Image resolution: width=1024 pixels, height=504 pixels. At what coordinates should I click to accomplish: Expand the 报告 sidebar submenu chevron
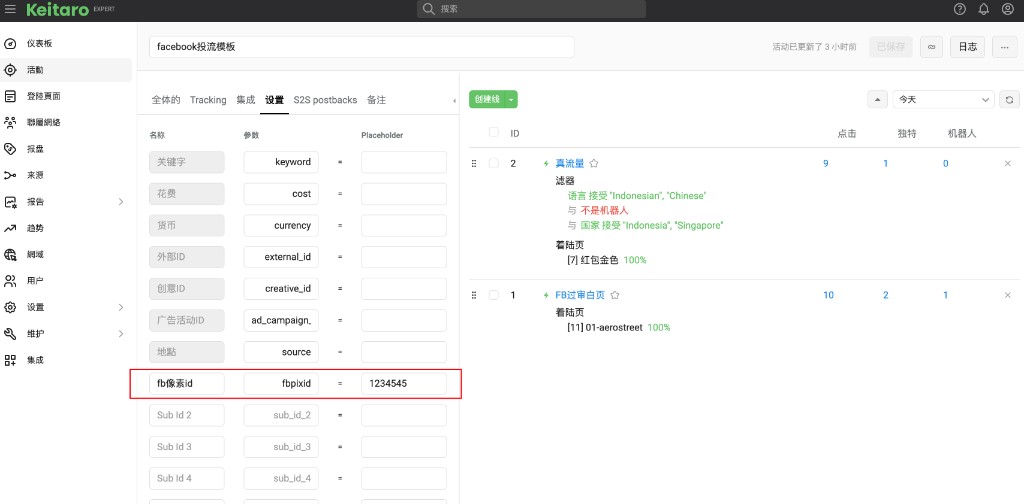121,202
